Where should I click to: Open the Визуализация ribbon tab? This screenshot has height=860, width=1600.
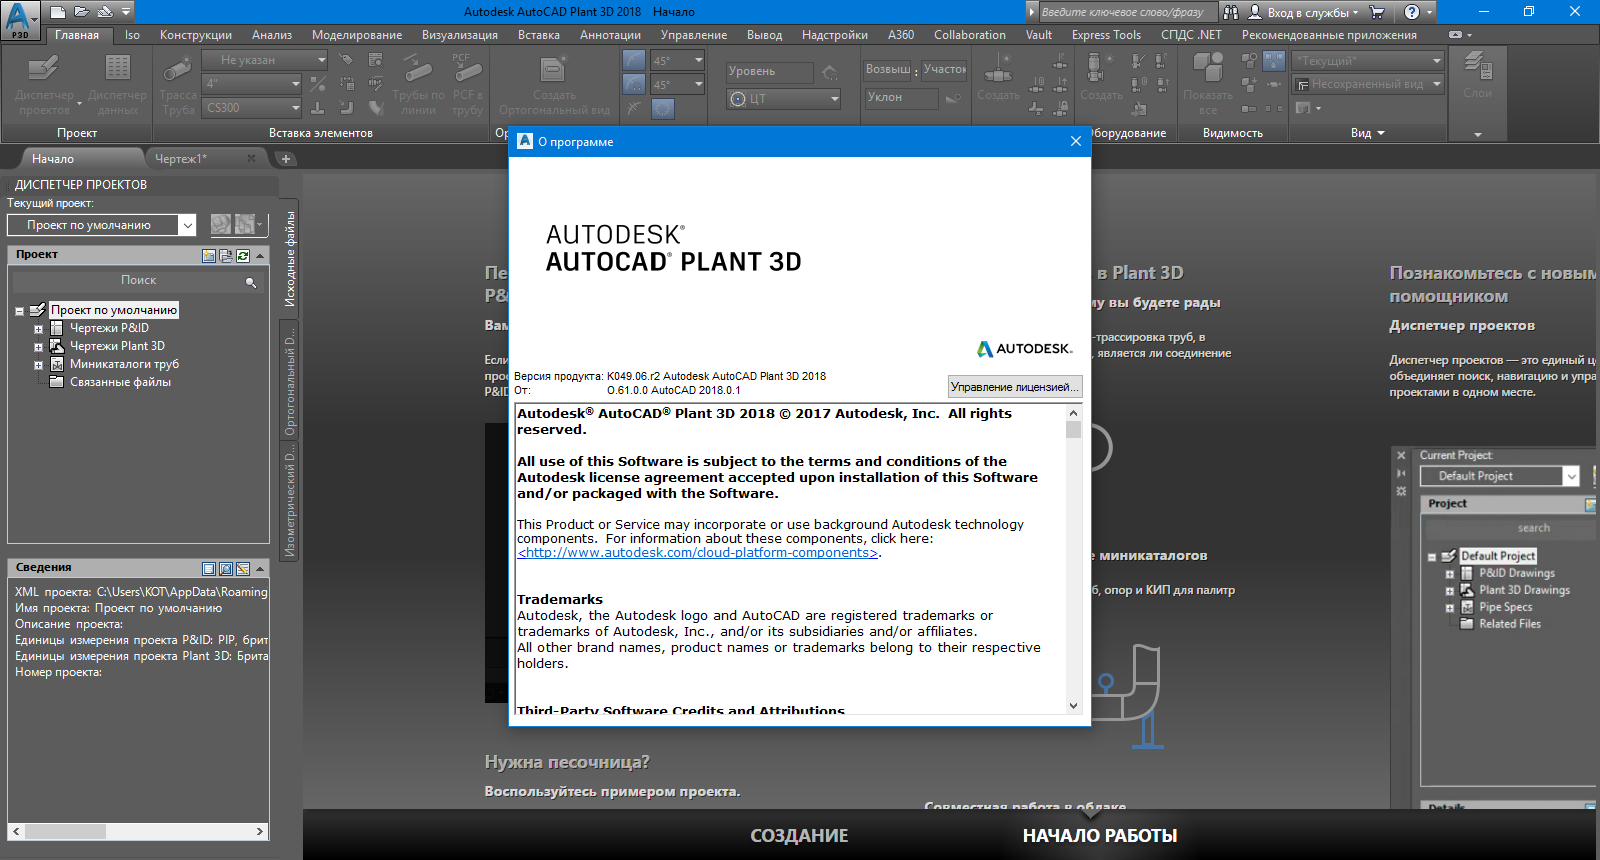[x=460, y=35]
